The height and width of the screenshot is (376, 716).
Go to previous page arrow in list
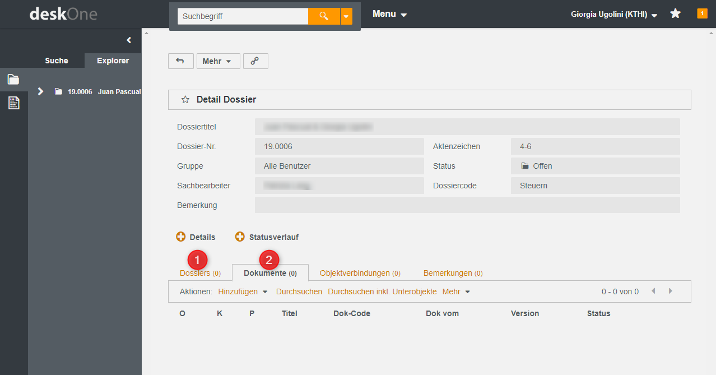pyautogui.click(x=653, y=291)
